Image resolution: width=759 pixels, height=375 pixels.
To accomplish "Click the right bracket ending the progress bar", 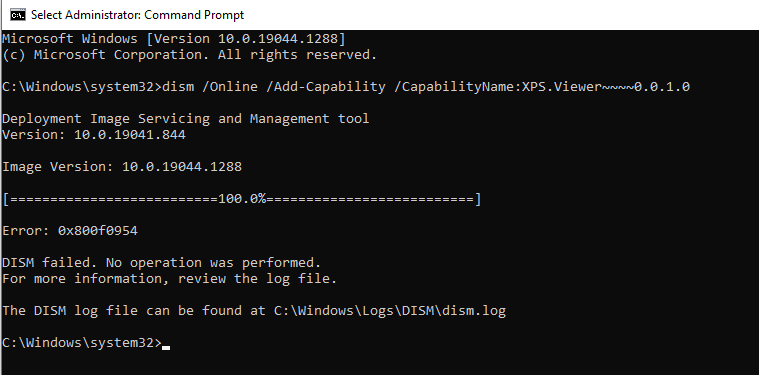I will pos(478,199).
